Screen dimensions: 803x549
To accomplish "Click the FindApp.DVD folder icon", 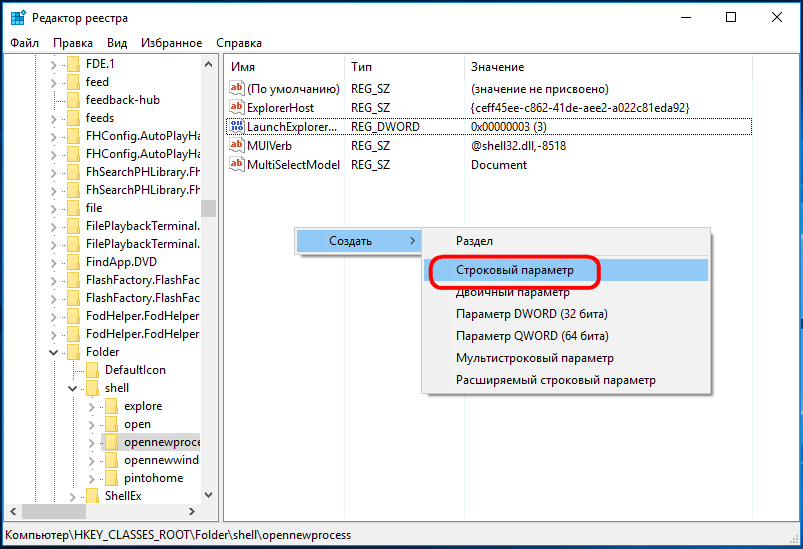I will tap(74, 262).
